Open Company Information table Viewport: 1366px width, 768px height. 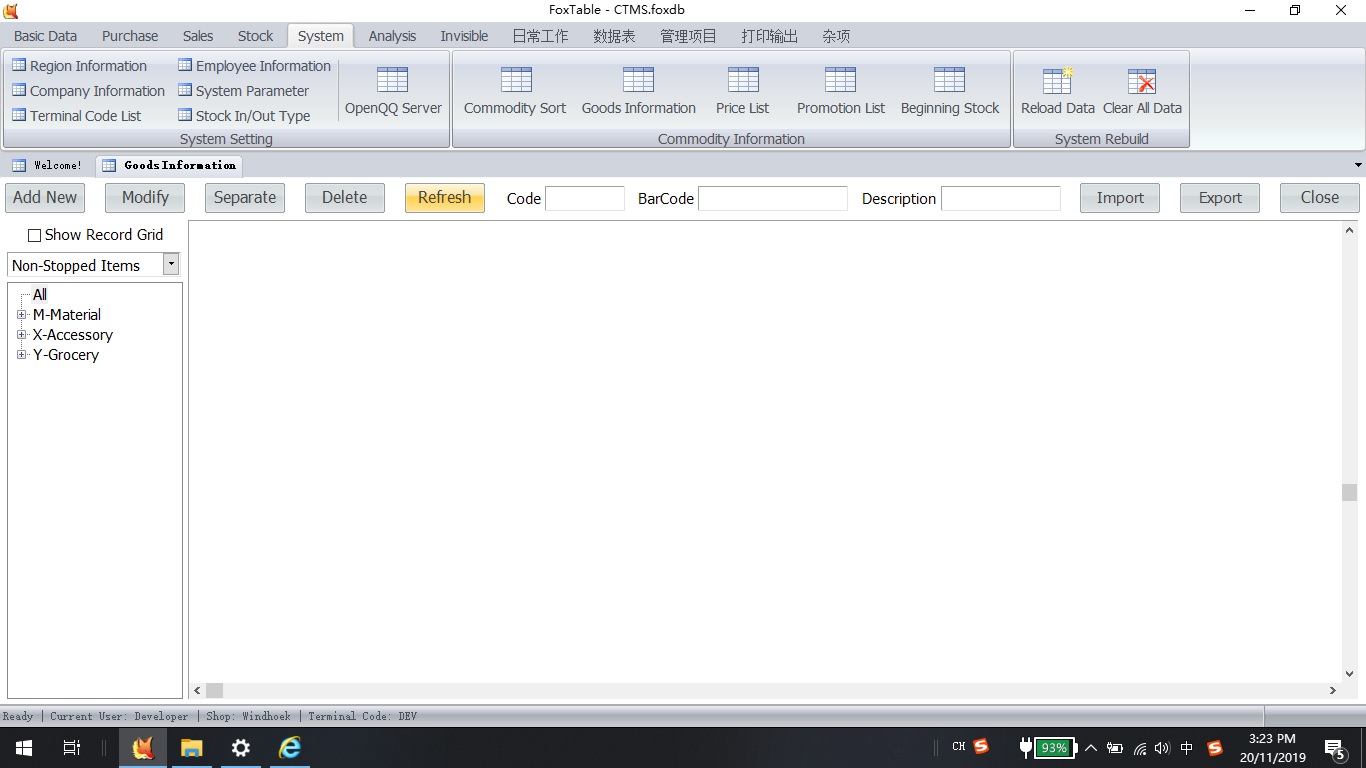pos(88,91)
